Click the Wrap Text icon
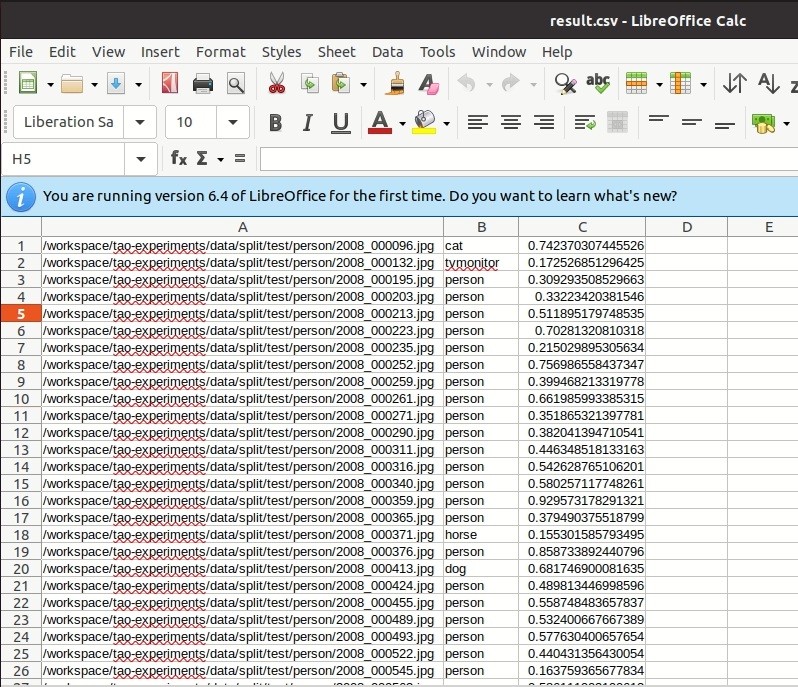The image size is (798, 687). coord(585,123)
